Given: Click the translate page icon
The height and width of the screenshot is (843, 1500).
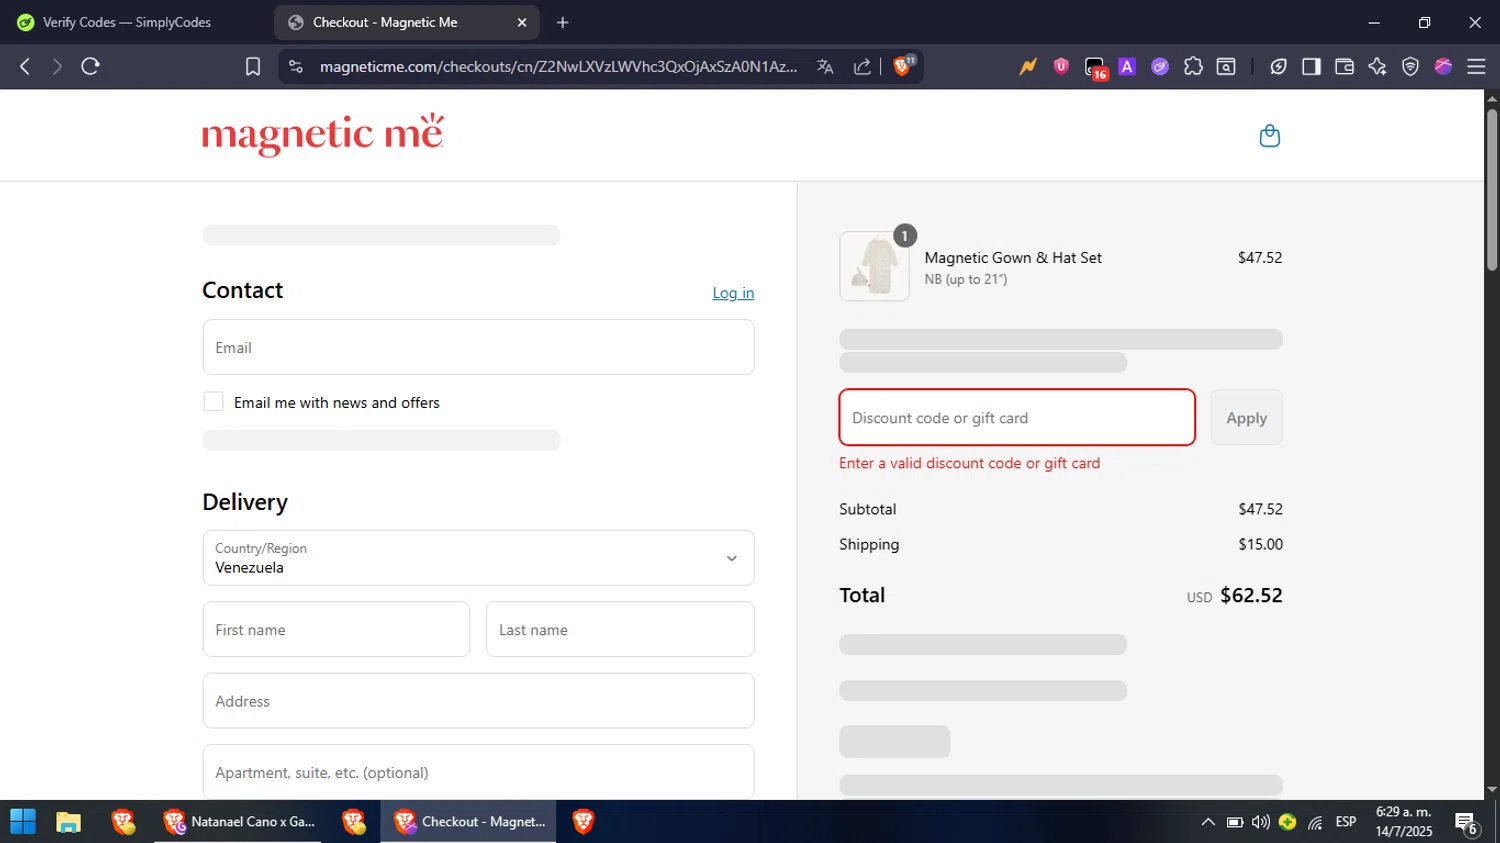Looking at the screenshot, I should pos(825,66).
